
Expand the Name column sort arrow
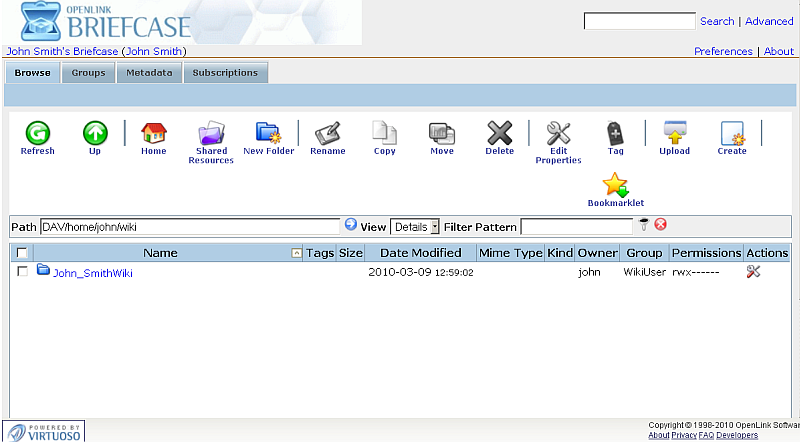click(296, 253)
